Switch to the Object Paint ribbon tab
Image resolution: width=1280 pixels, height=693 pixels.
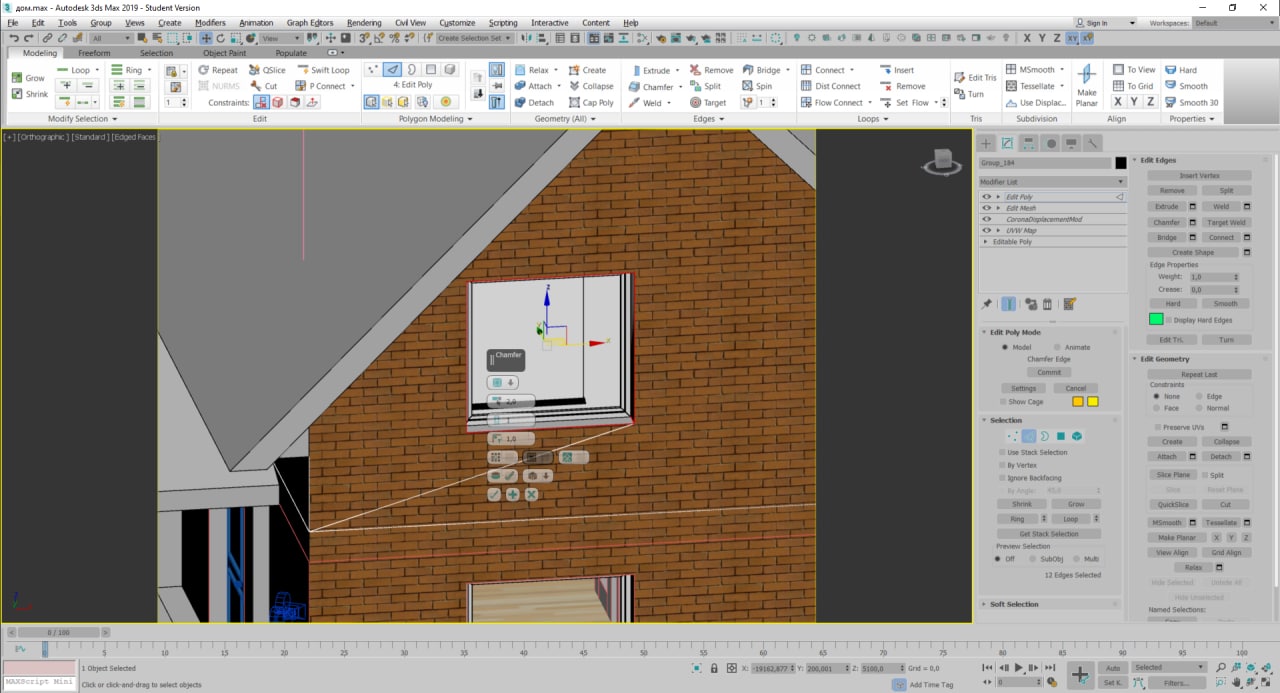point(224,53)
